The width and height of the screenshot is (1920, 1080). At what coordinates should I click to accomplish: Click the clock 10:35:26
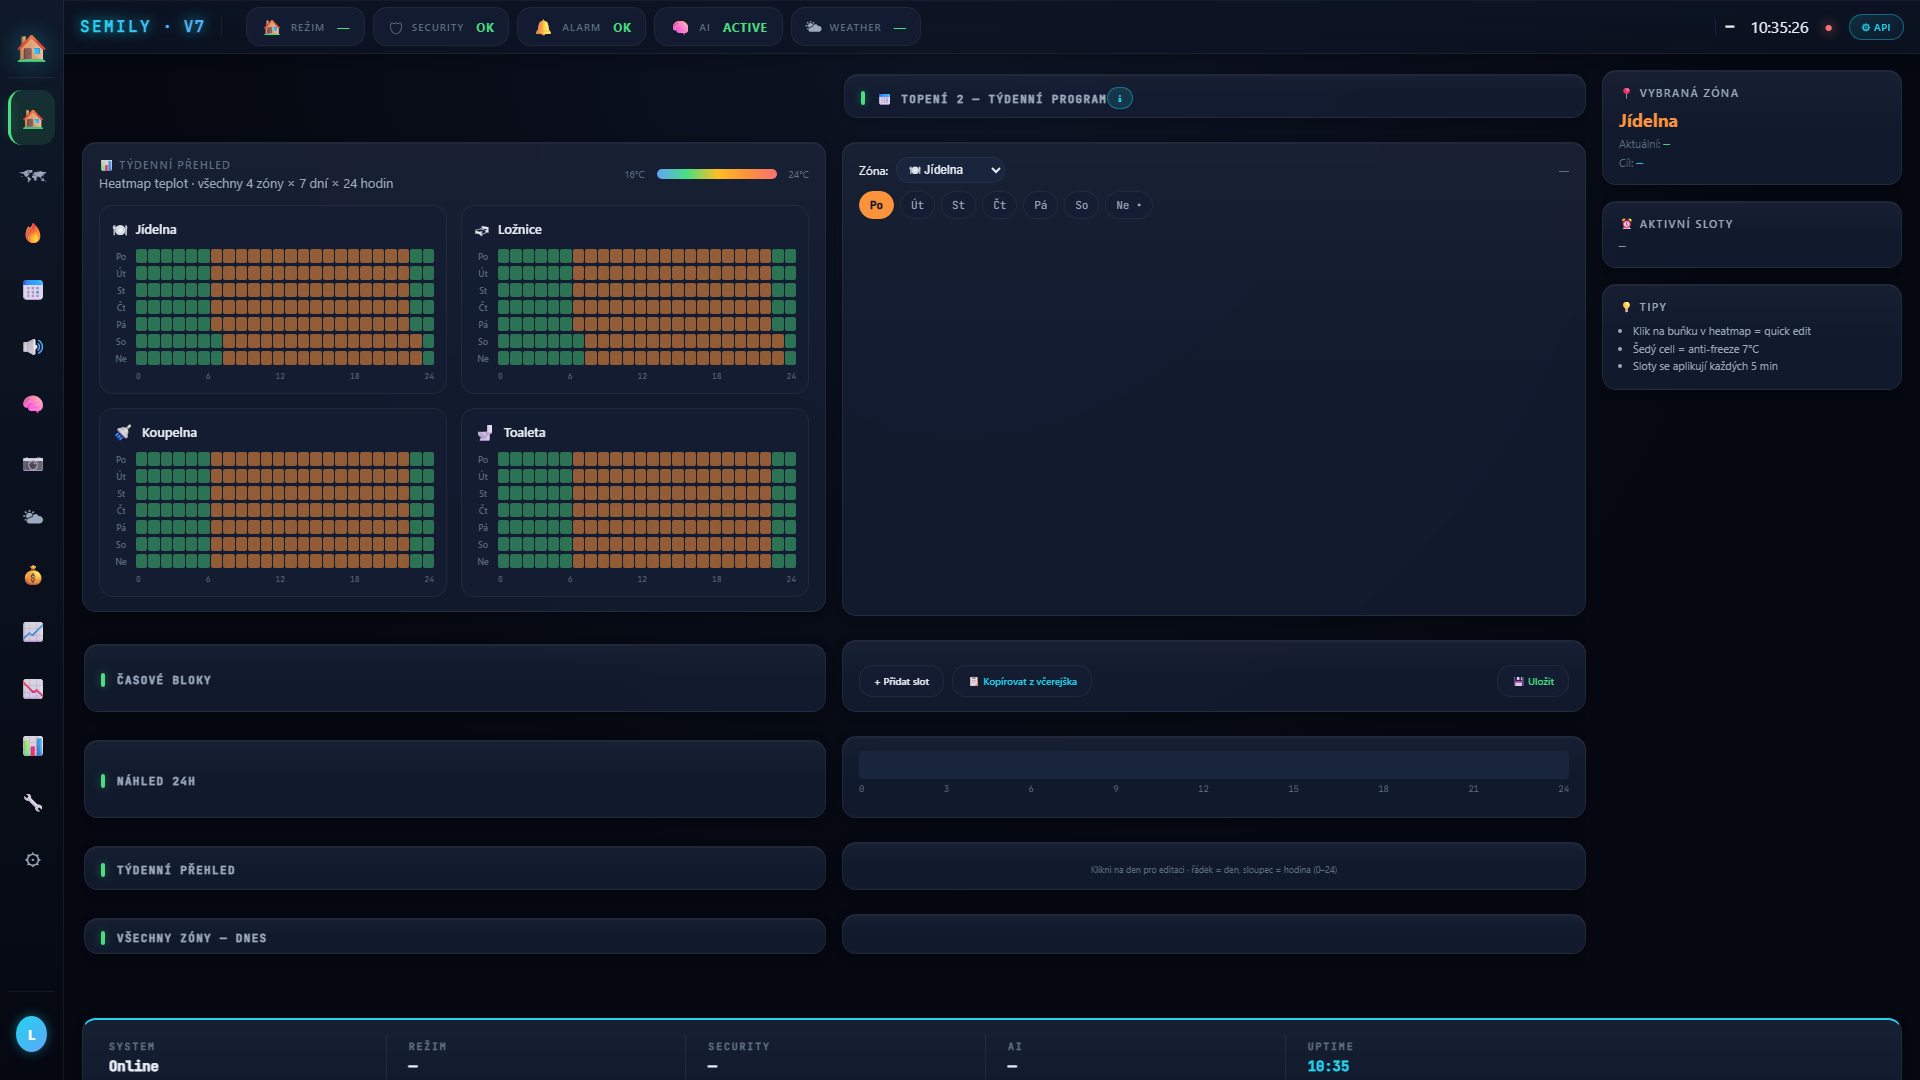(1779, 27)
